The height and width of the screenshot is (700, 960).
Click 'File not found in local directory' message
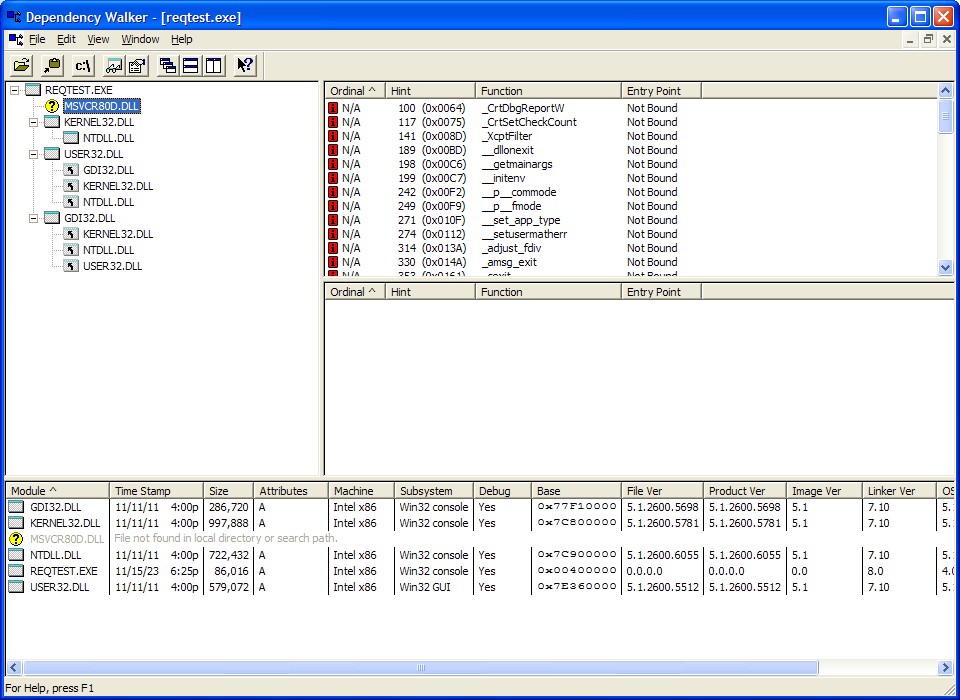(226, 538)
